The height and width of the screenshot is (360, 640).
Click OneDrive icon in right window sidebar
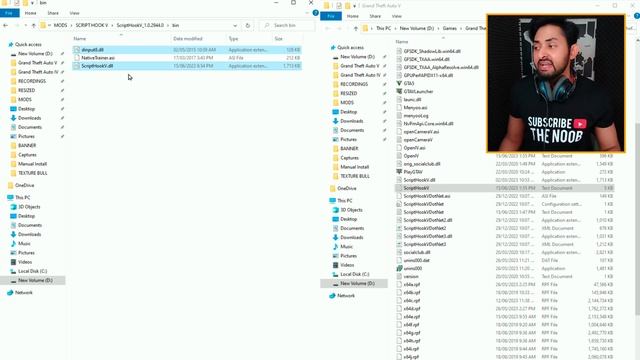[332, 189]
